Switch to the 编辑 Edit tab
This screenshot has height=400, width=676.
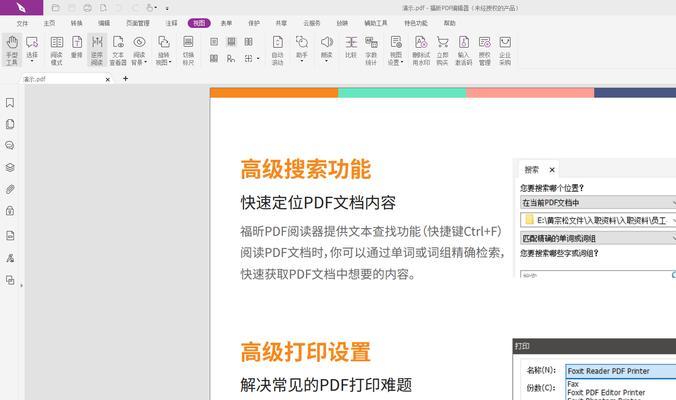(x=104, y=23)
